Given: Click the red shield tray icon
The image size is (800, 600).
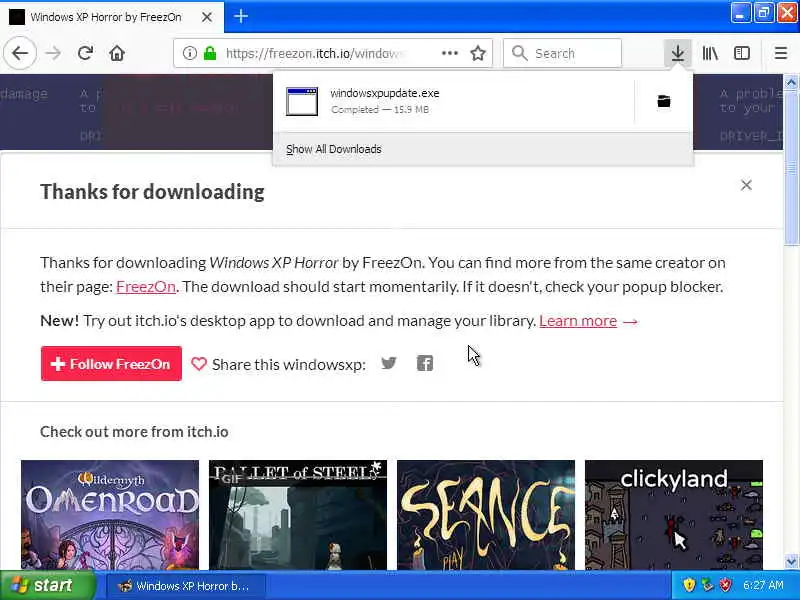Looking at the screenshot, I should (726, 585).
